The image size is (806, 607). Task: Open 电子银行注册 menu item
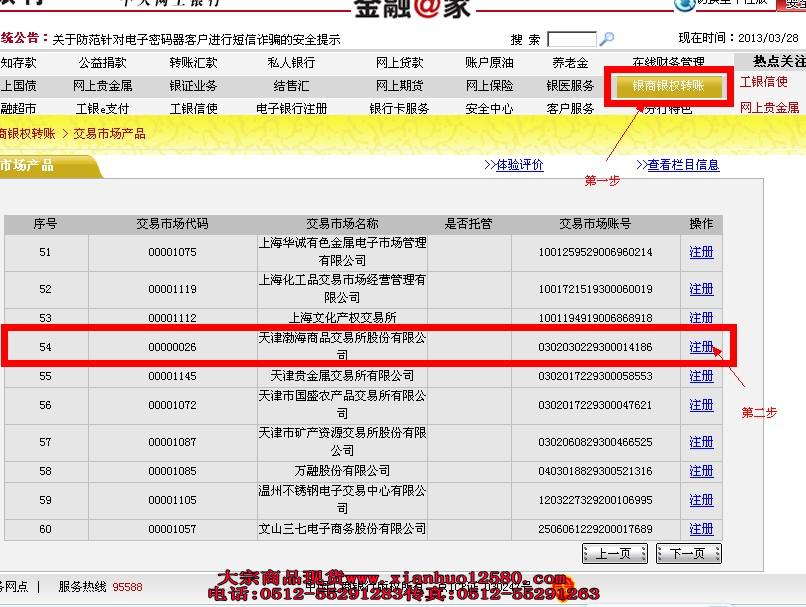291,109
